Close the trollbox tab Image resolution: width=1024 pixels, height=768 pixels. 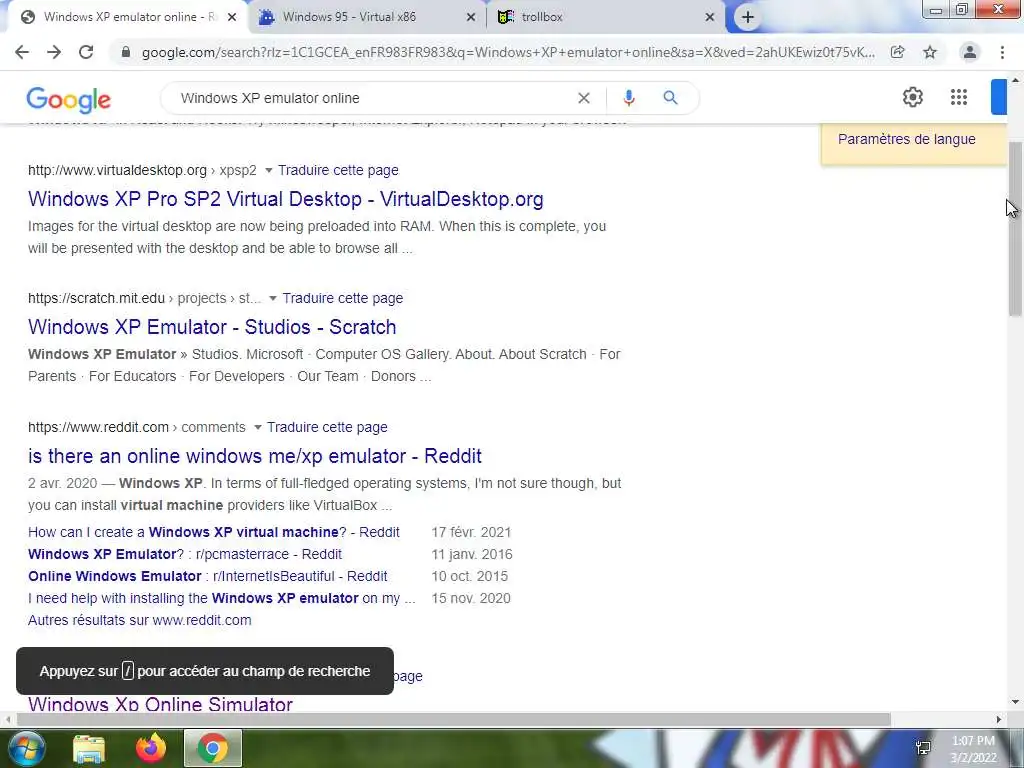[x=710, y=17]
